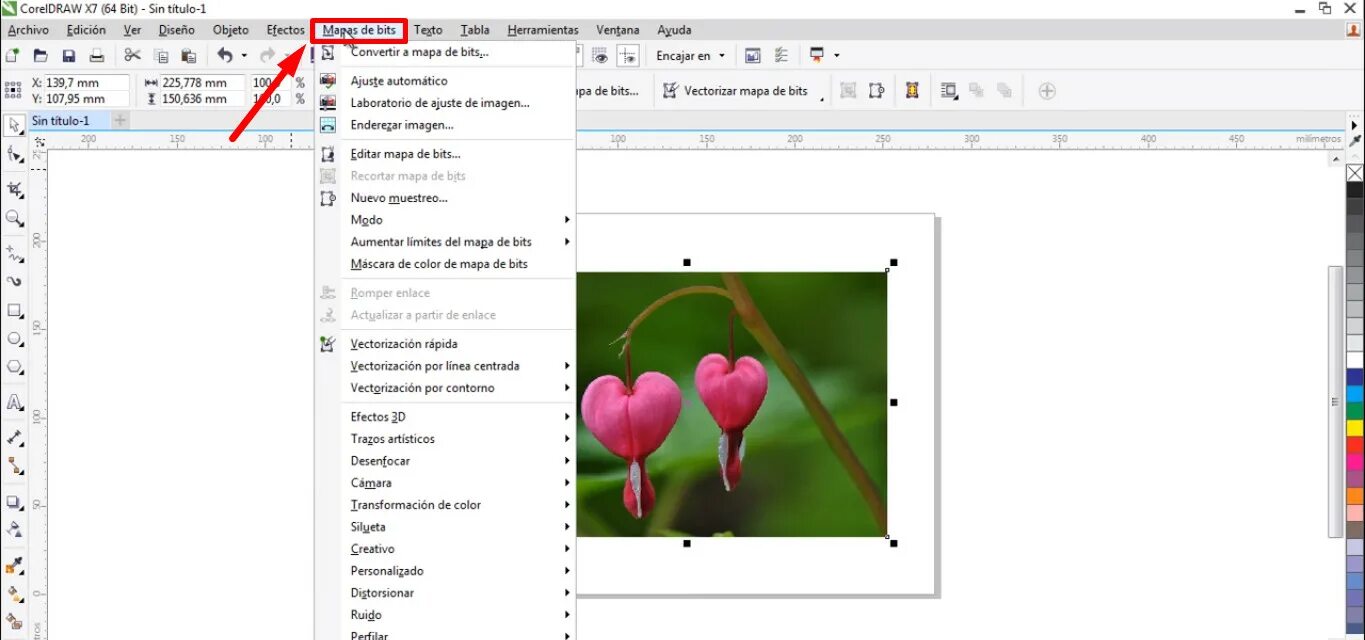Create a new document with the toolbar icon
1365x640 pixels.
point(13,56)
